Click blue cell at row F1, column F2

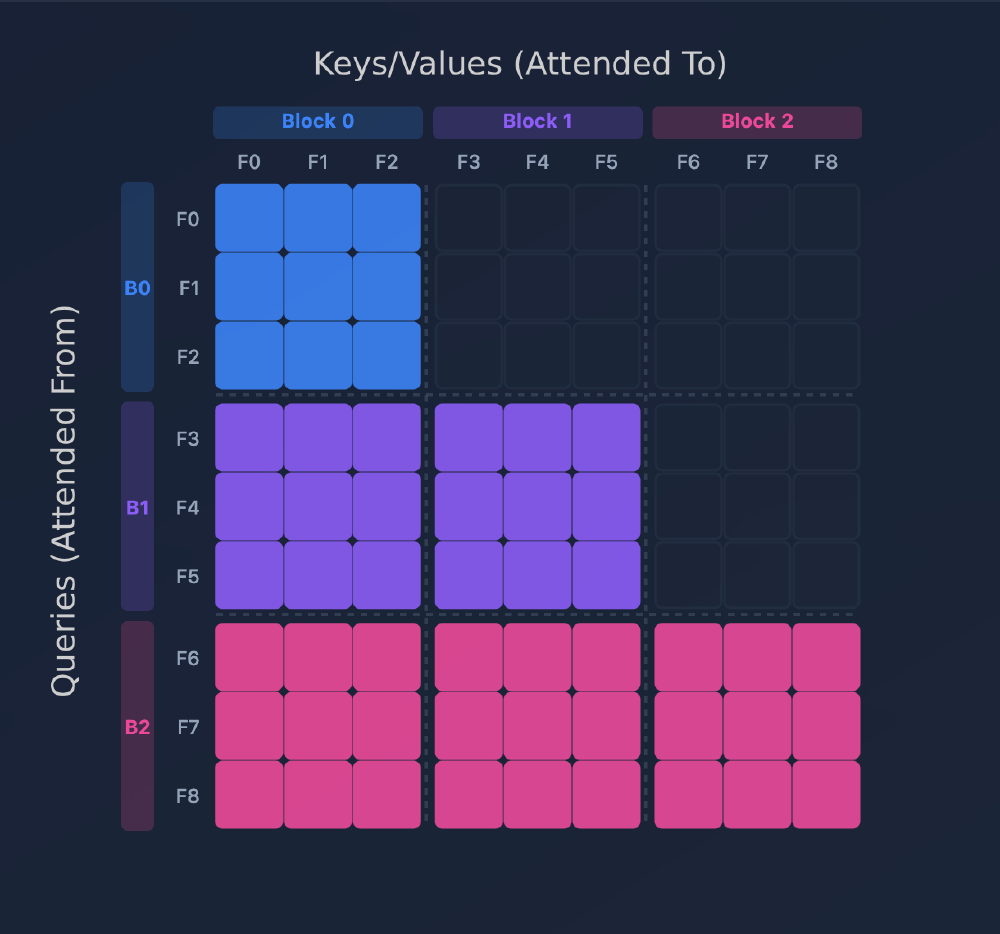click(x=387, y=287)
